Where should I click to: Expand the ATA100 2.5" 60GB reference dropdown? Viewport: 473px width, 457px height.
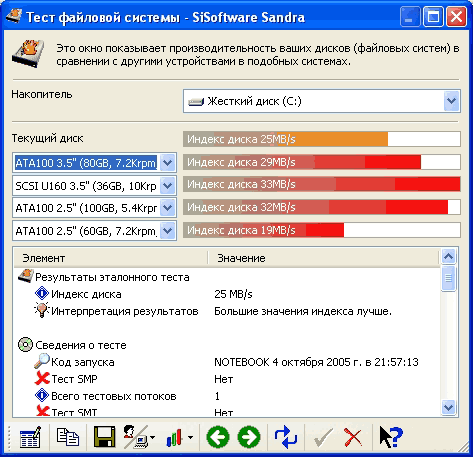tap(167, 230)
